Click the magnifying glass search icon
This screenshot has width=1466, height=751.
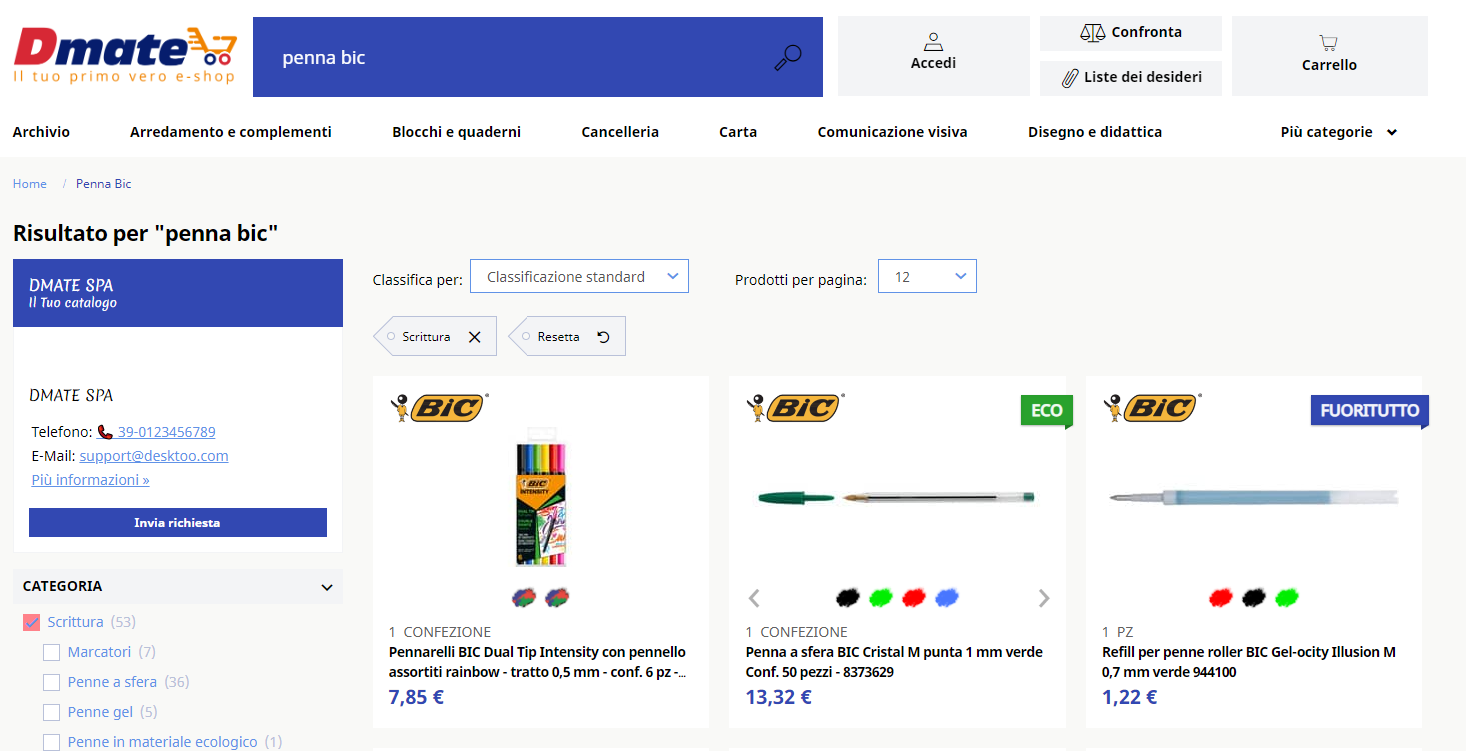[788, 58]
